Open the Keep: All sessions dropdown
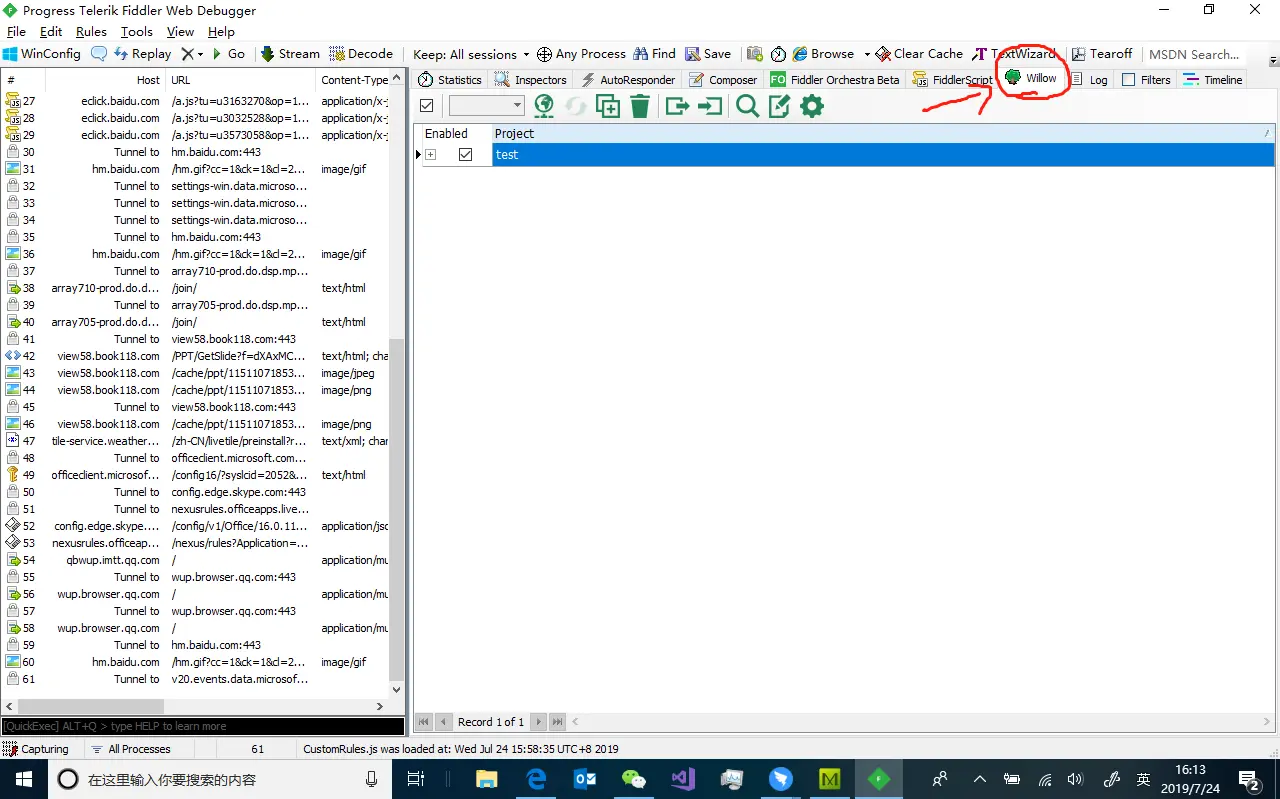Screen dimensions: 1280x799 tap(472, 54)
